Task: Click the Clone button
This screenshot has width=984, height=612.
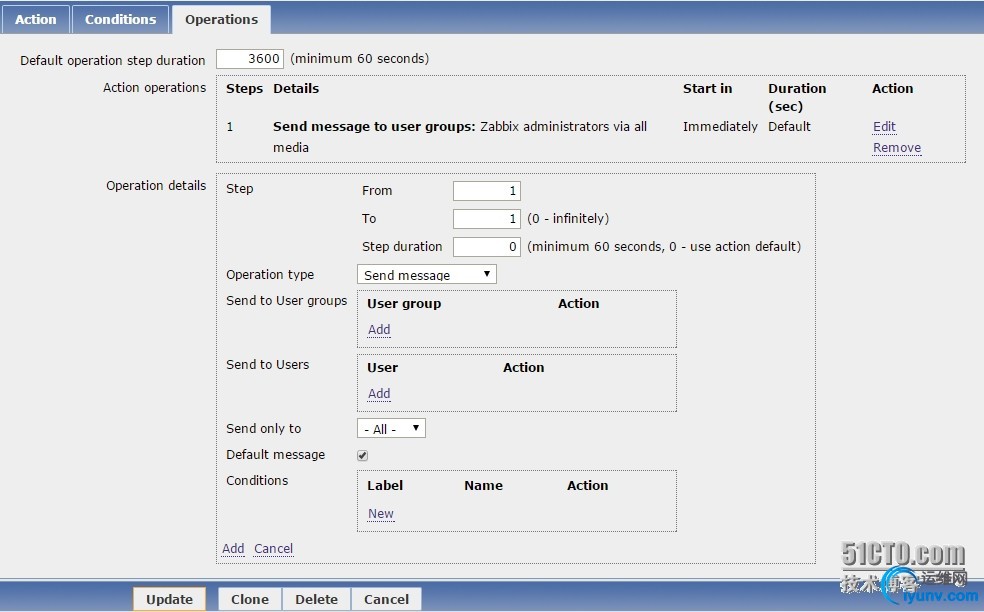Action: pos(250,599)
